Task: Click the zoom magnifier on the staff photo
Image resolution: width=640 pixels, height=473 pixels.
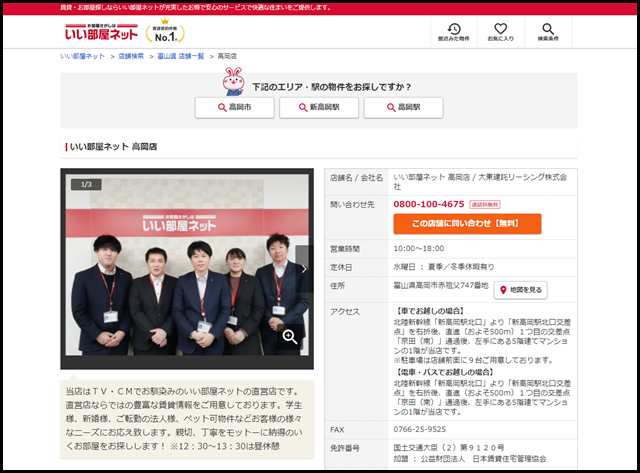Action: point(290,336)
